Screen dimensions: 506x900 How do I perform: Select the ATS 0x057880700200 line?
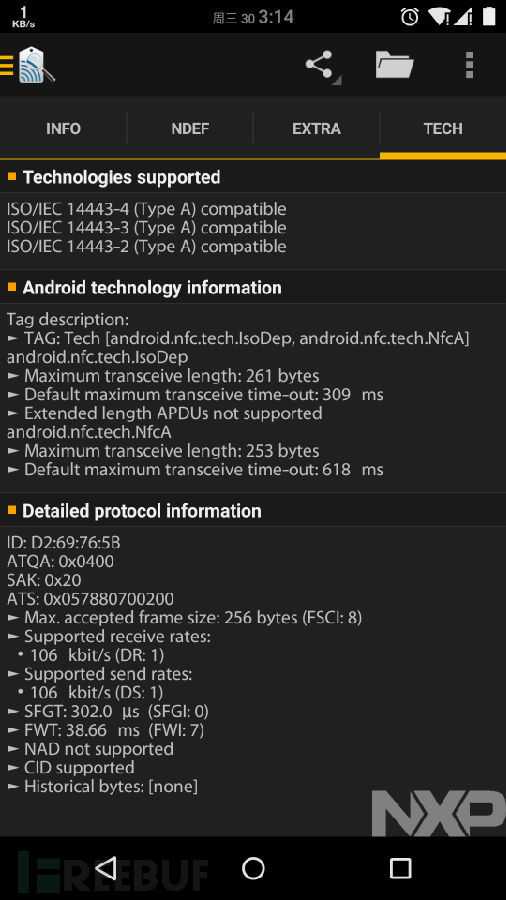click(x=90, y=599)
